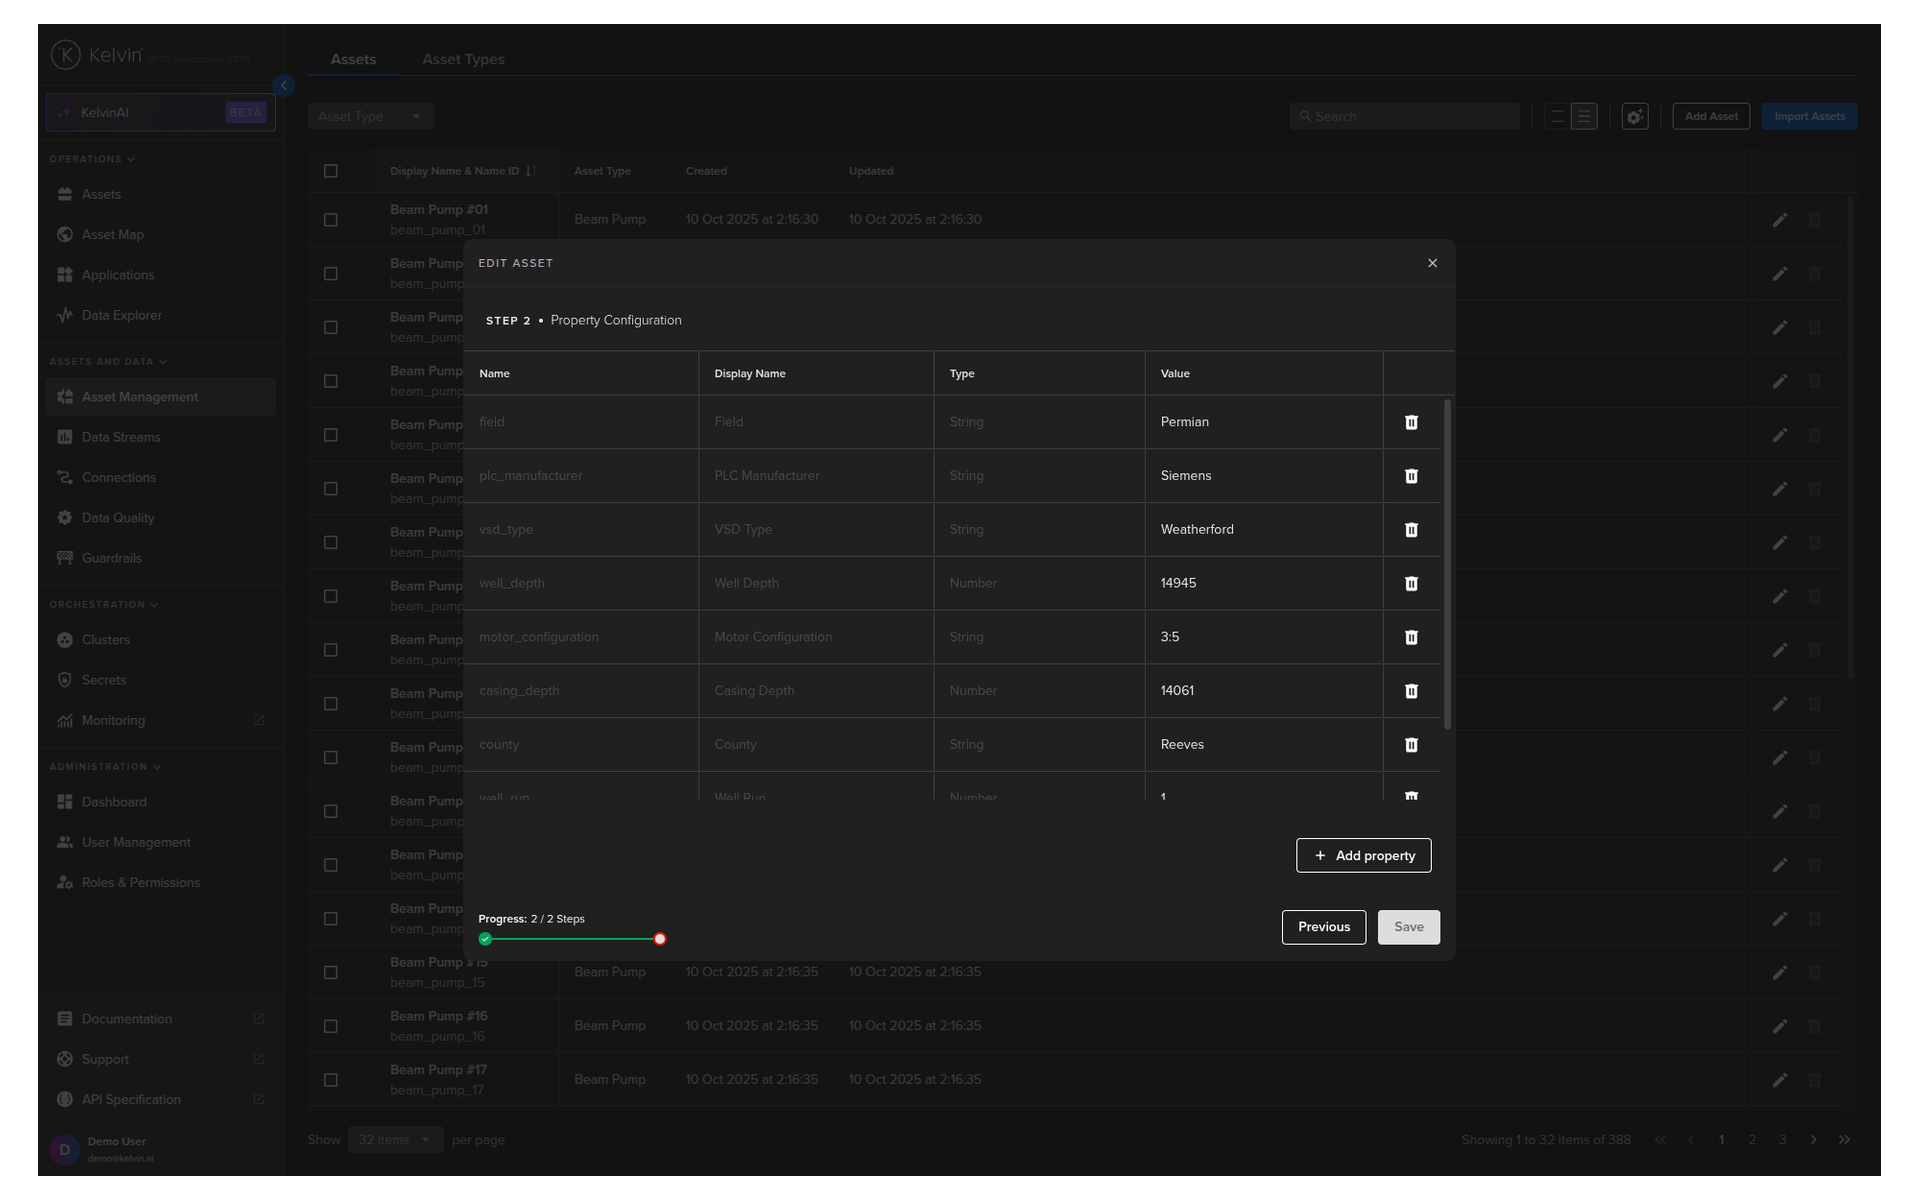Delete the plc_manufacturer property row
The image size is (1920, 1200).
(1411, 476)
